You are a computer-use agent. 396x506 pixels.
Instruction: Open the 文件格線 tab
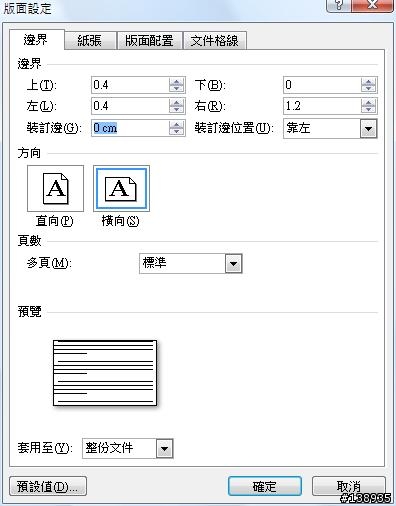(x=215, y=41)
